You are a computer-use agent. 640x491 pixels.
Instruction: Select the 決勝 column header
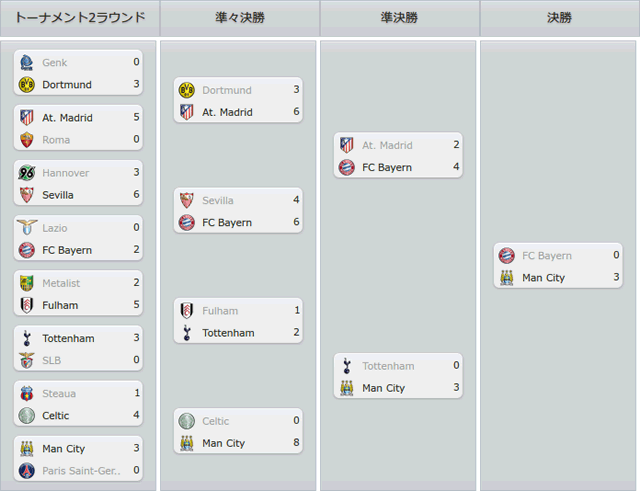point(560,18)
